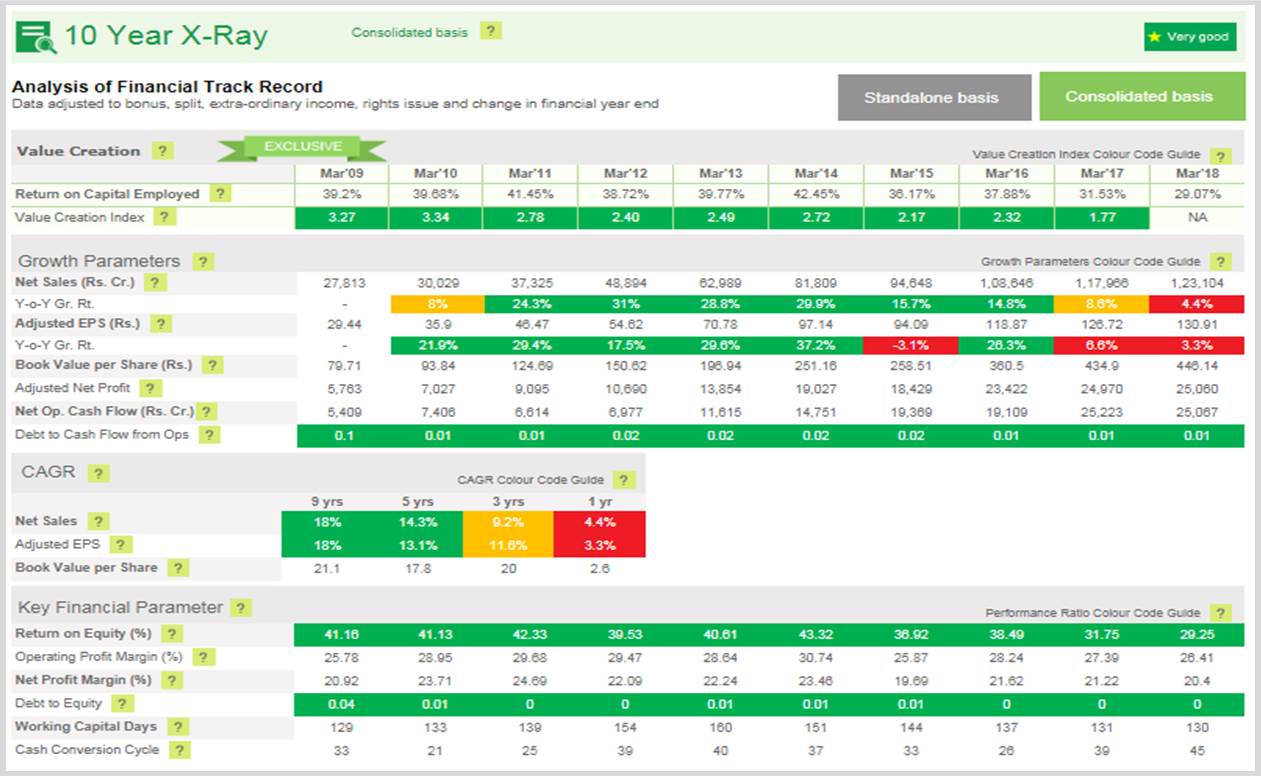
Task: Open help icon beside Growth Parameters heading
Action: pos(203,262)
